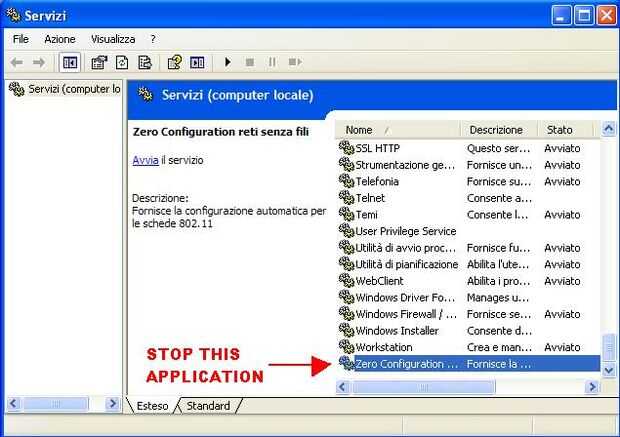Click the tree pane horizontal scrollbar thumb

55,404
